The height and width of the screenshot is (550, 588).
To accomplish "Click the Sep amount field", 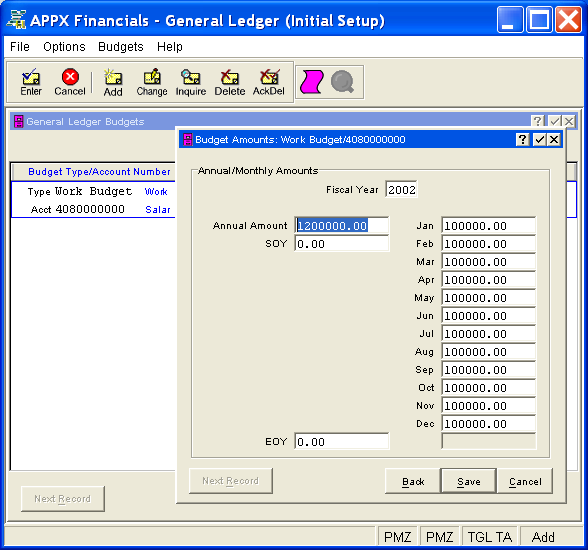I will pyautogui.click(x=489, y=370).
